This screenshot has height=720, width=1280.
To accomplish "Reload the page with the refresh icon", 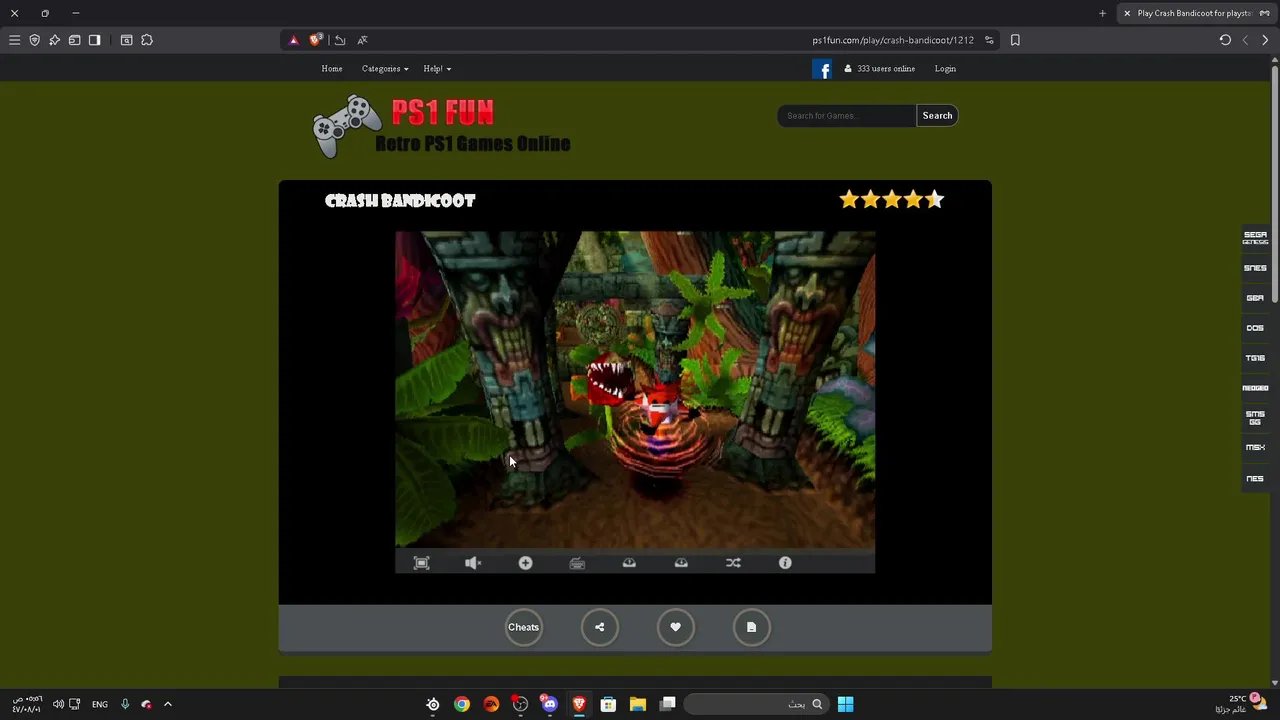I will click(x=1225, y=40).
